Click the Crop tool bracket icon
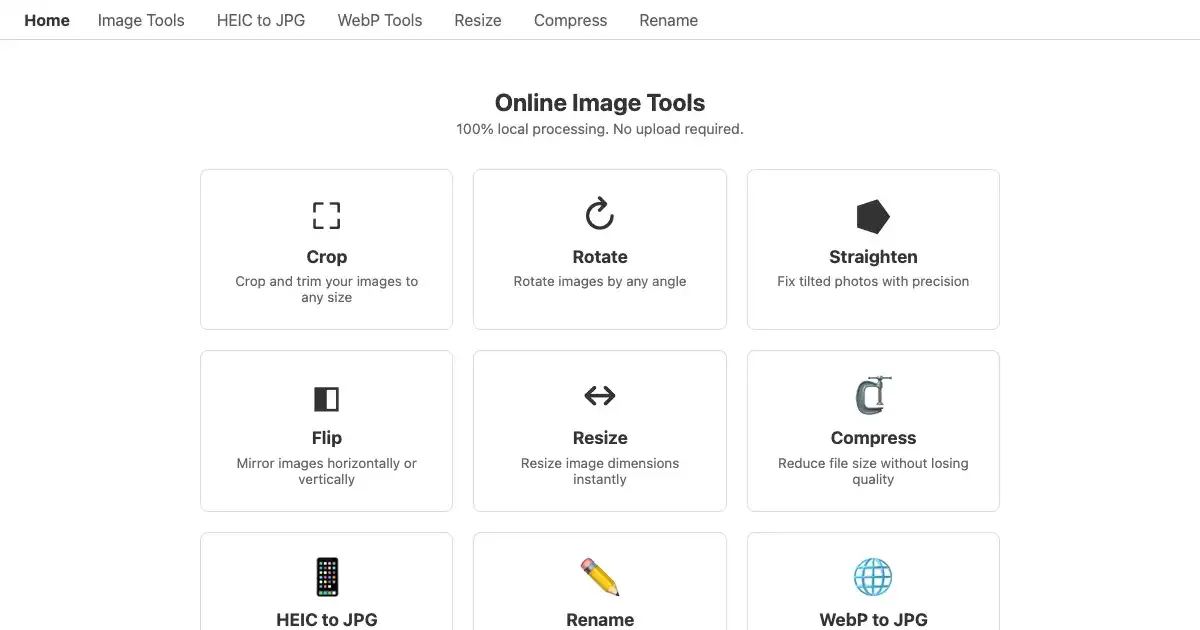 coord(326,216)
